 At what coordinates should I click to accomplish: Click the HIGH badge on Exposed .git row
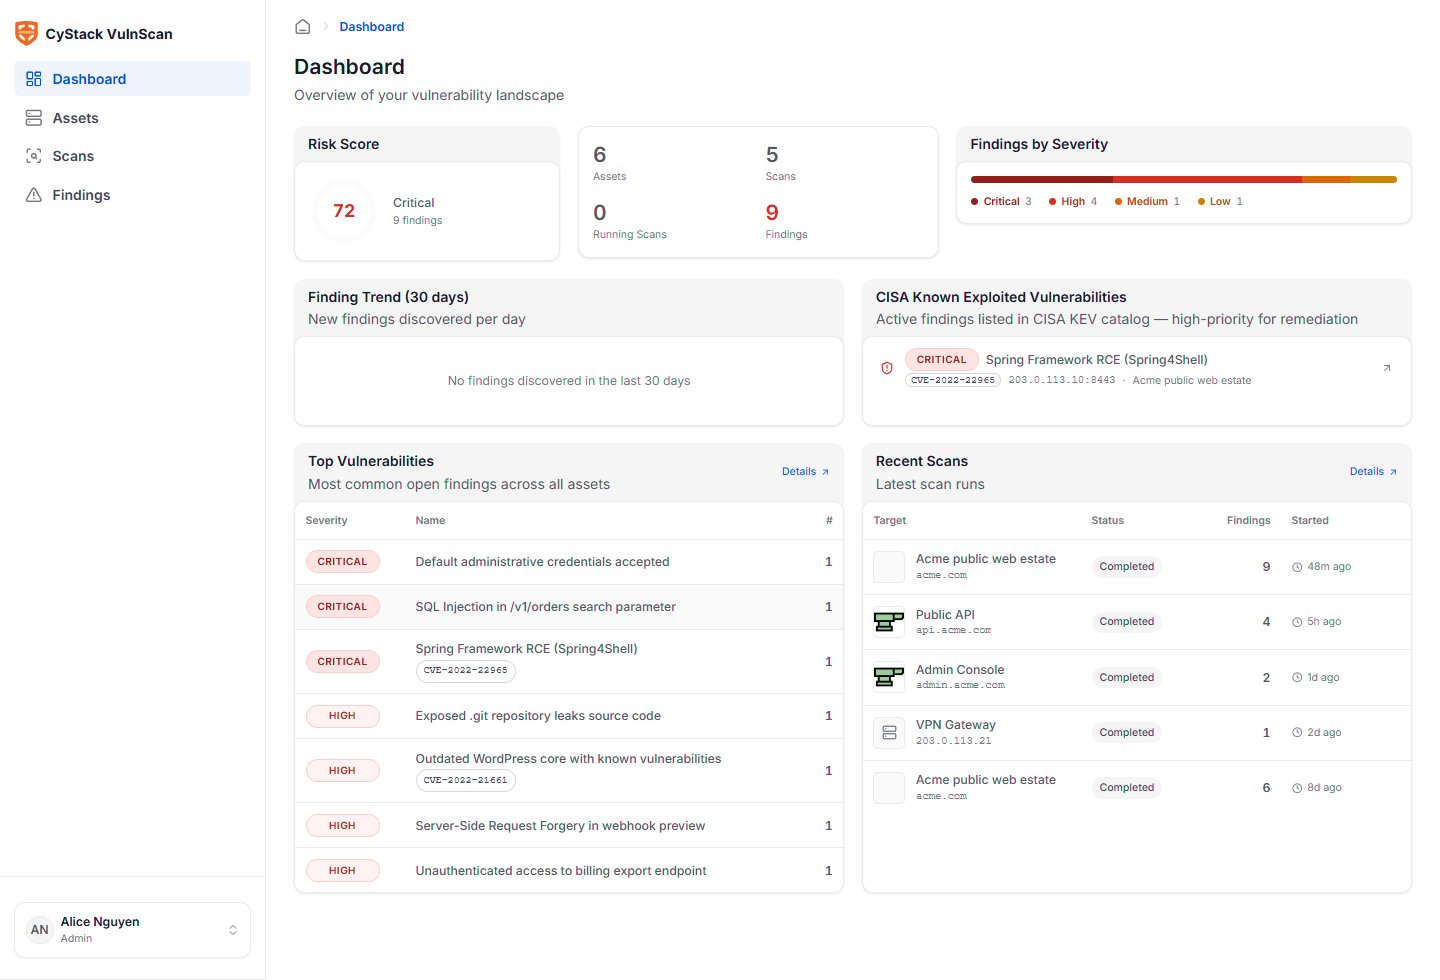[x=343, y=716]
